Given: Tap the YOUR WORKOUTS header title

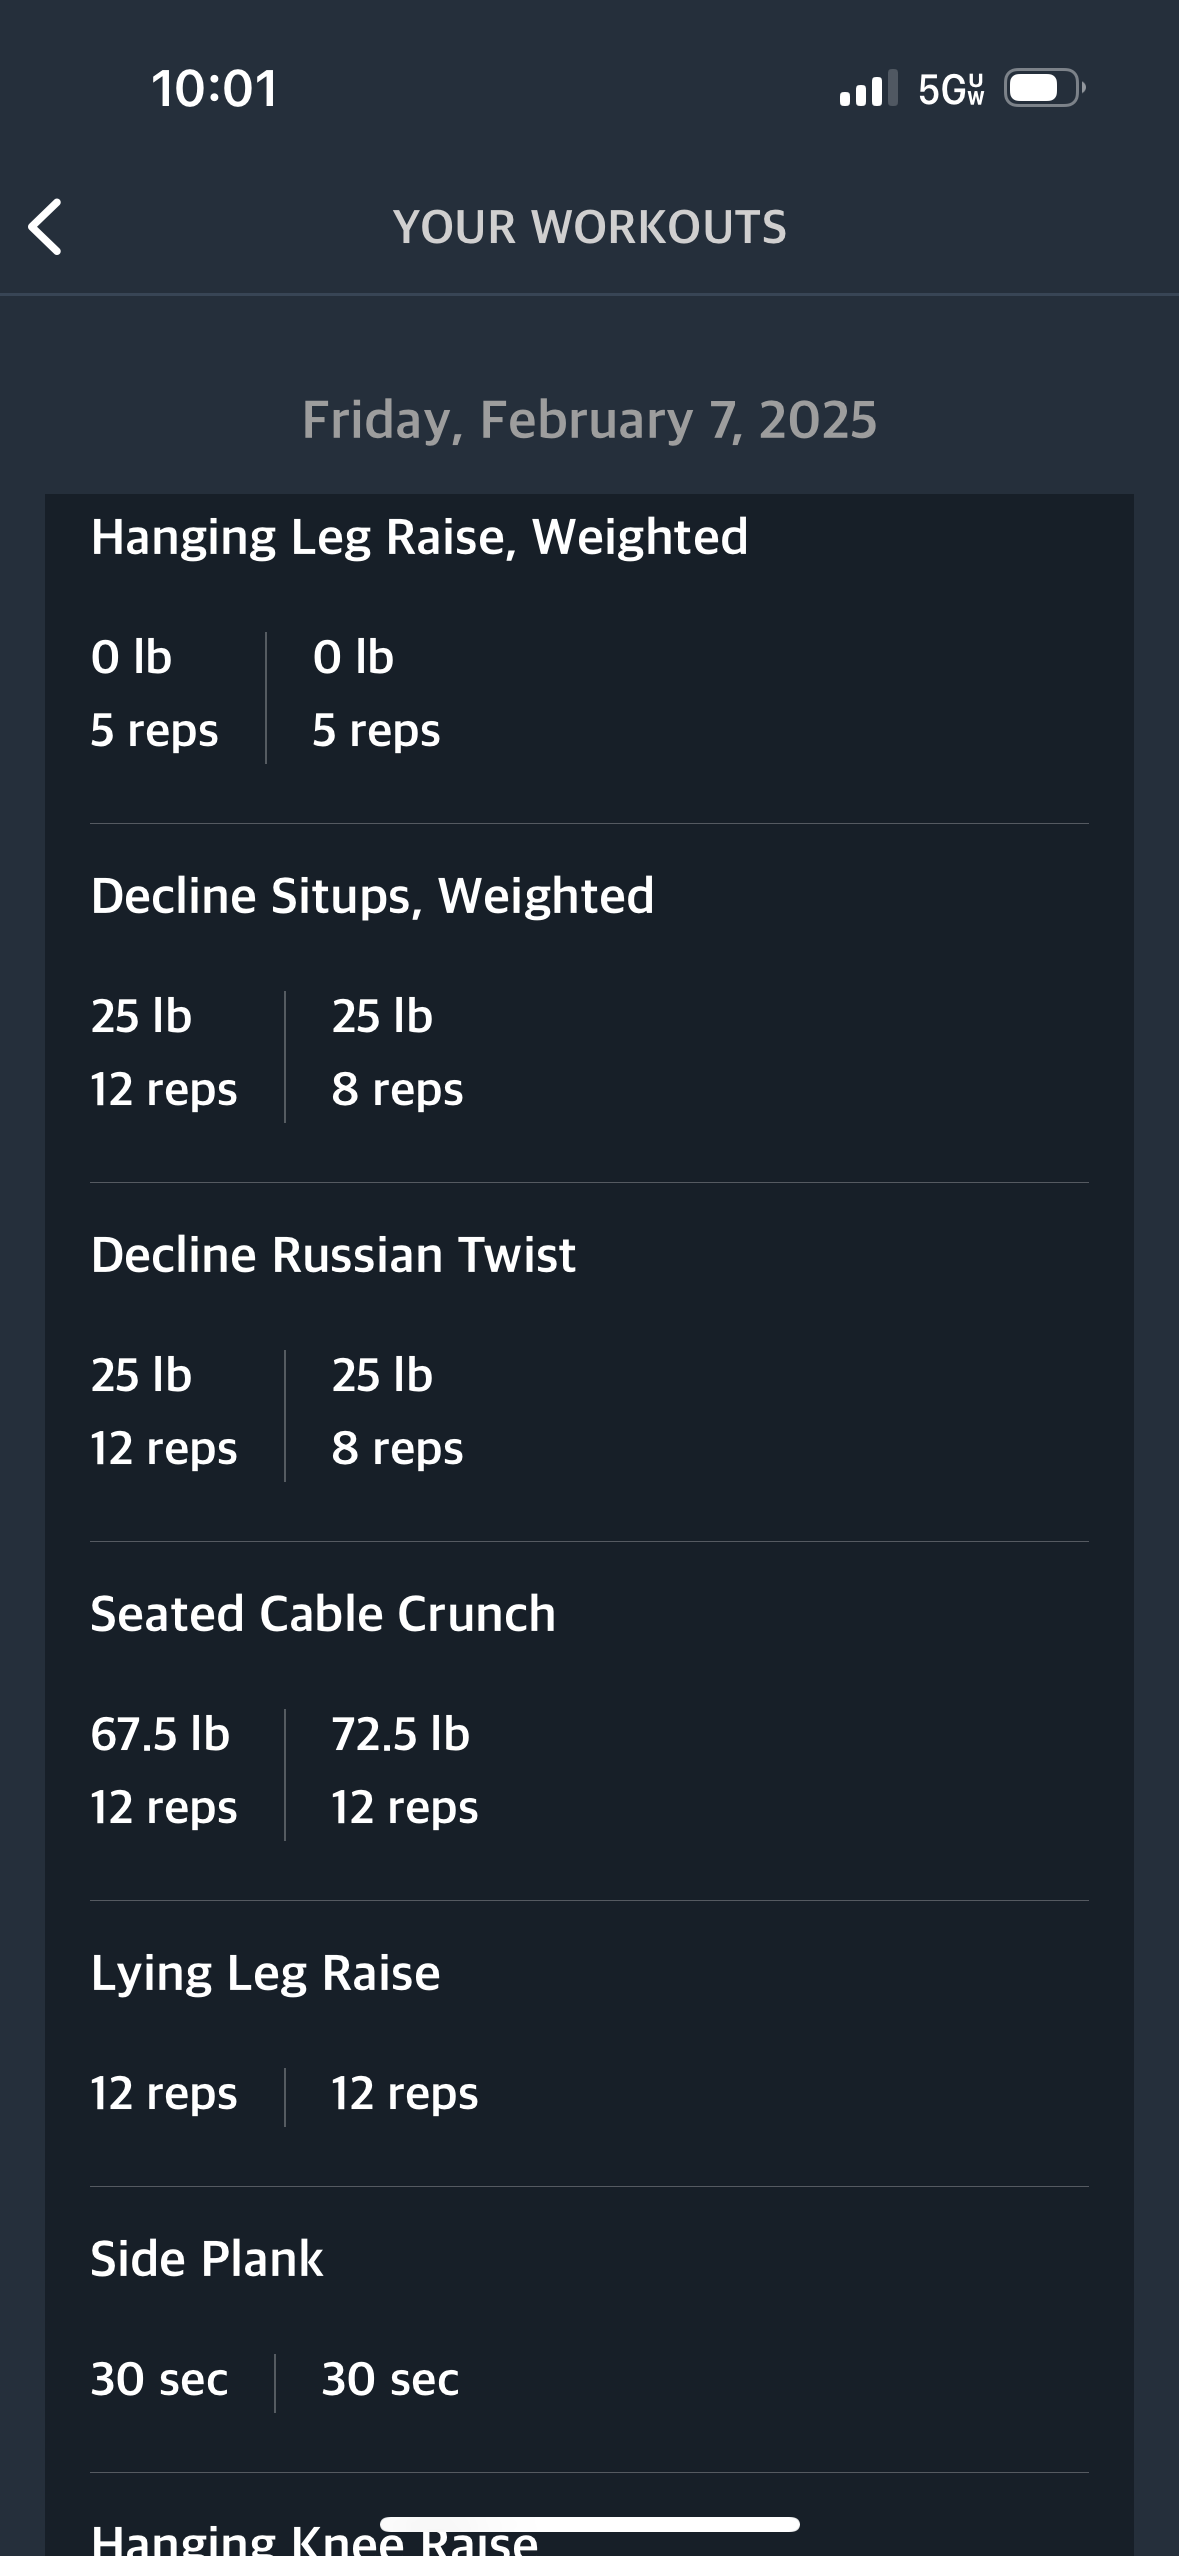Looking at the screenshot, I should 589,227.
